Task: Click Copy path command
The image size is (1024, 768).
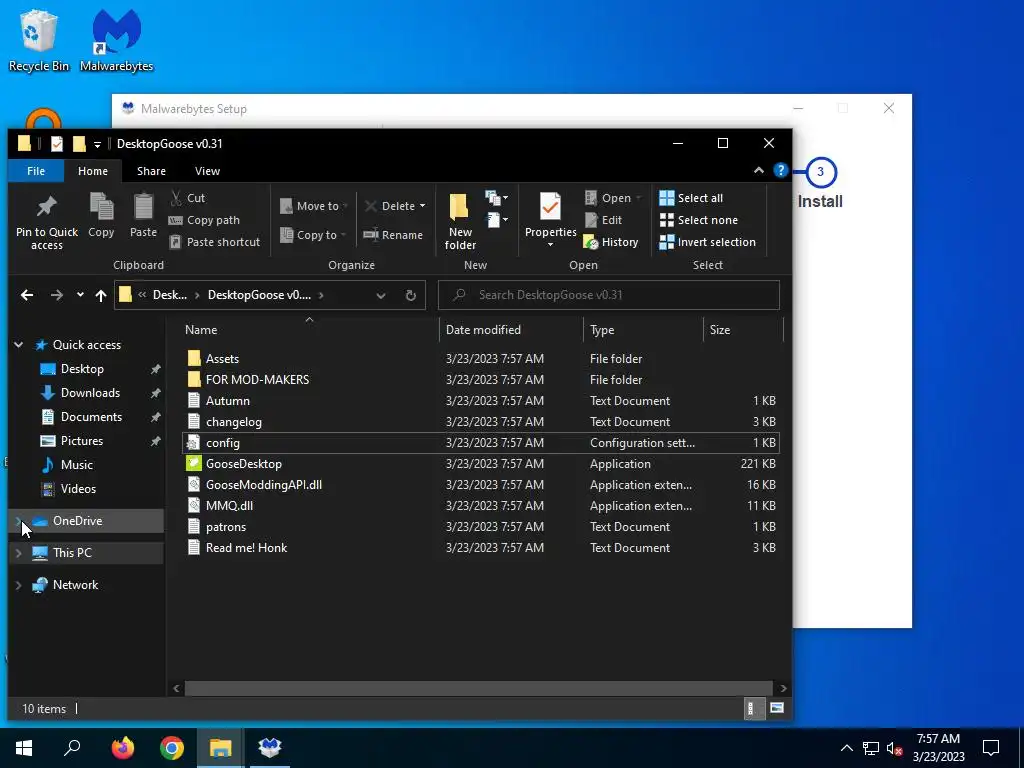Action: (204, 220)
